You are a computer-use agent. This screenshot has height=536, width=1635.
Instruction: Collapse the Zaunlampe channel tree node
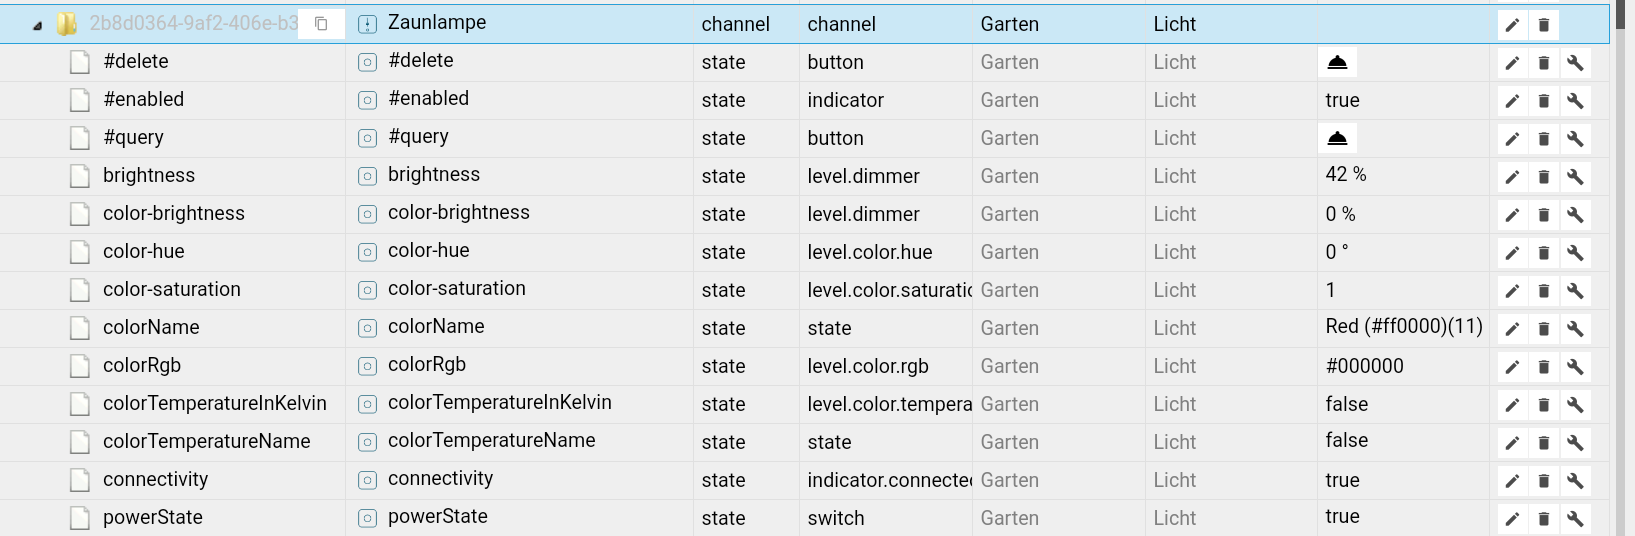pos(37,26)
